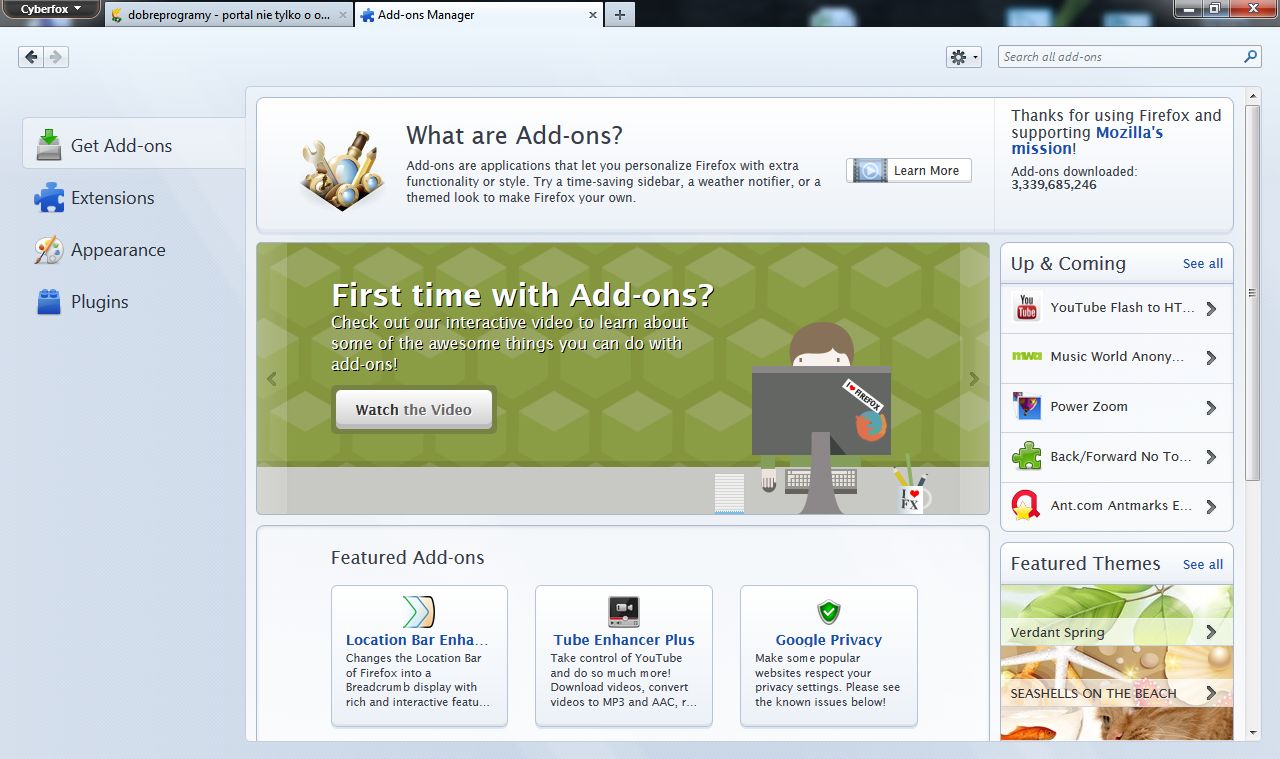Click the vertical scrollbar thumb
The height and width of the screenshot is (759, 1280).
[1253, 293]
